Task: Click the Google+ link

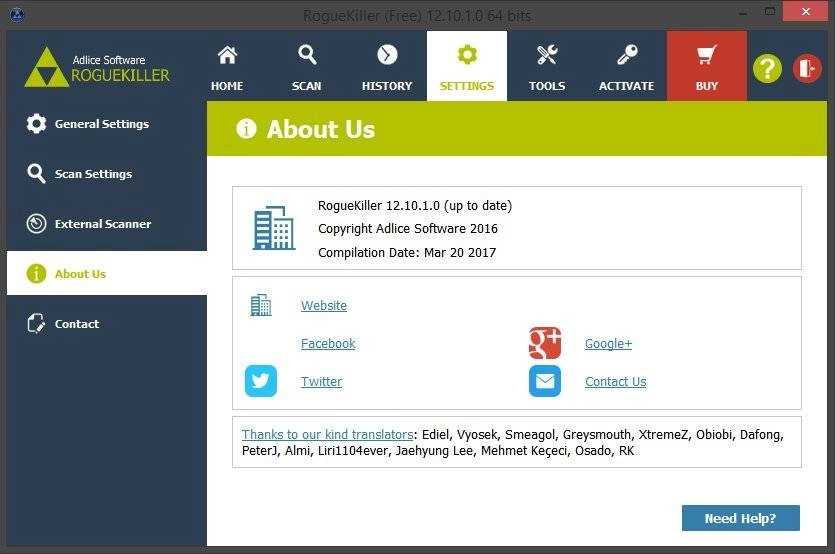Action: (608, 344)
